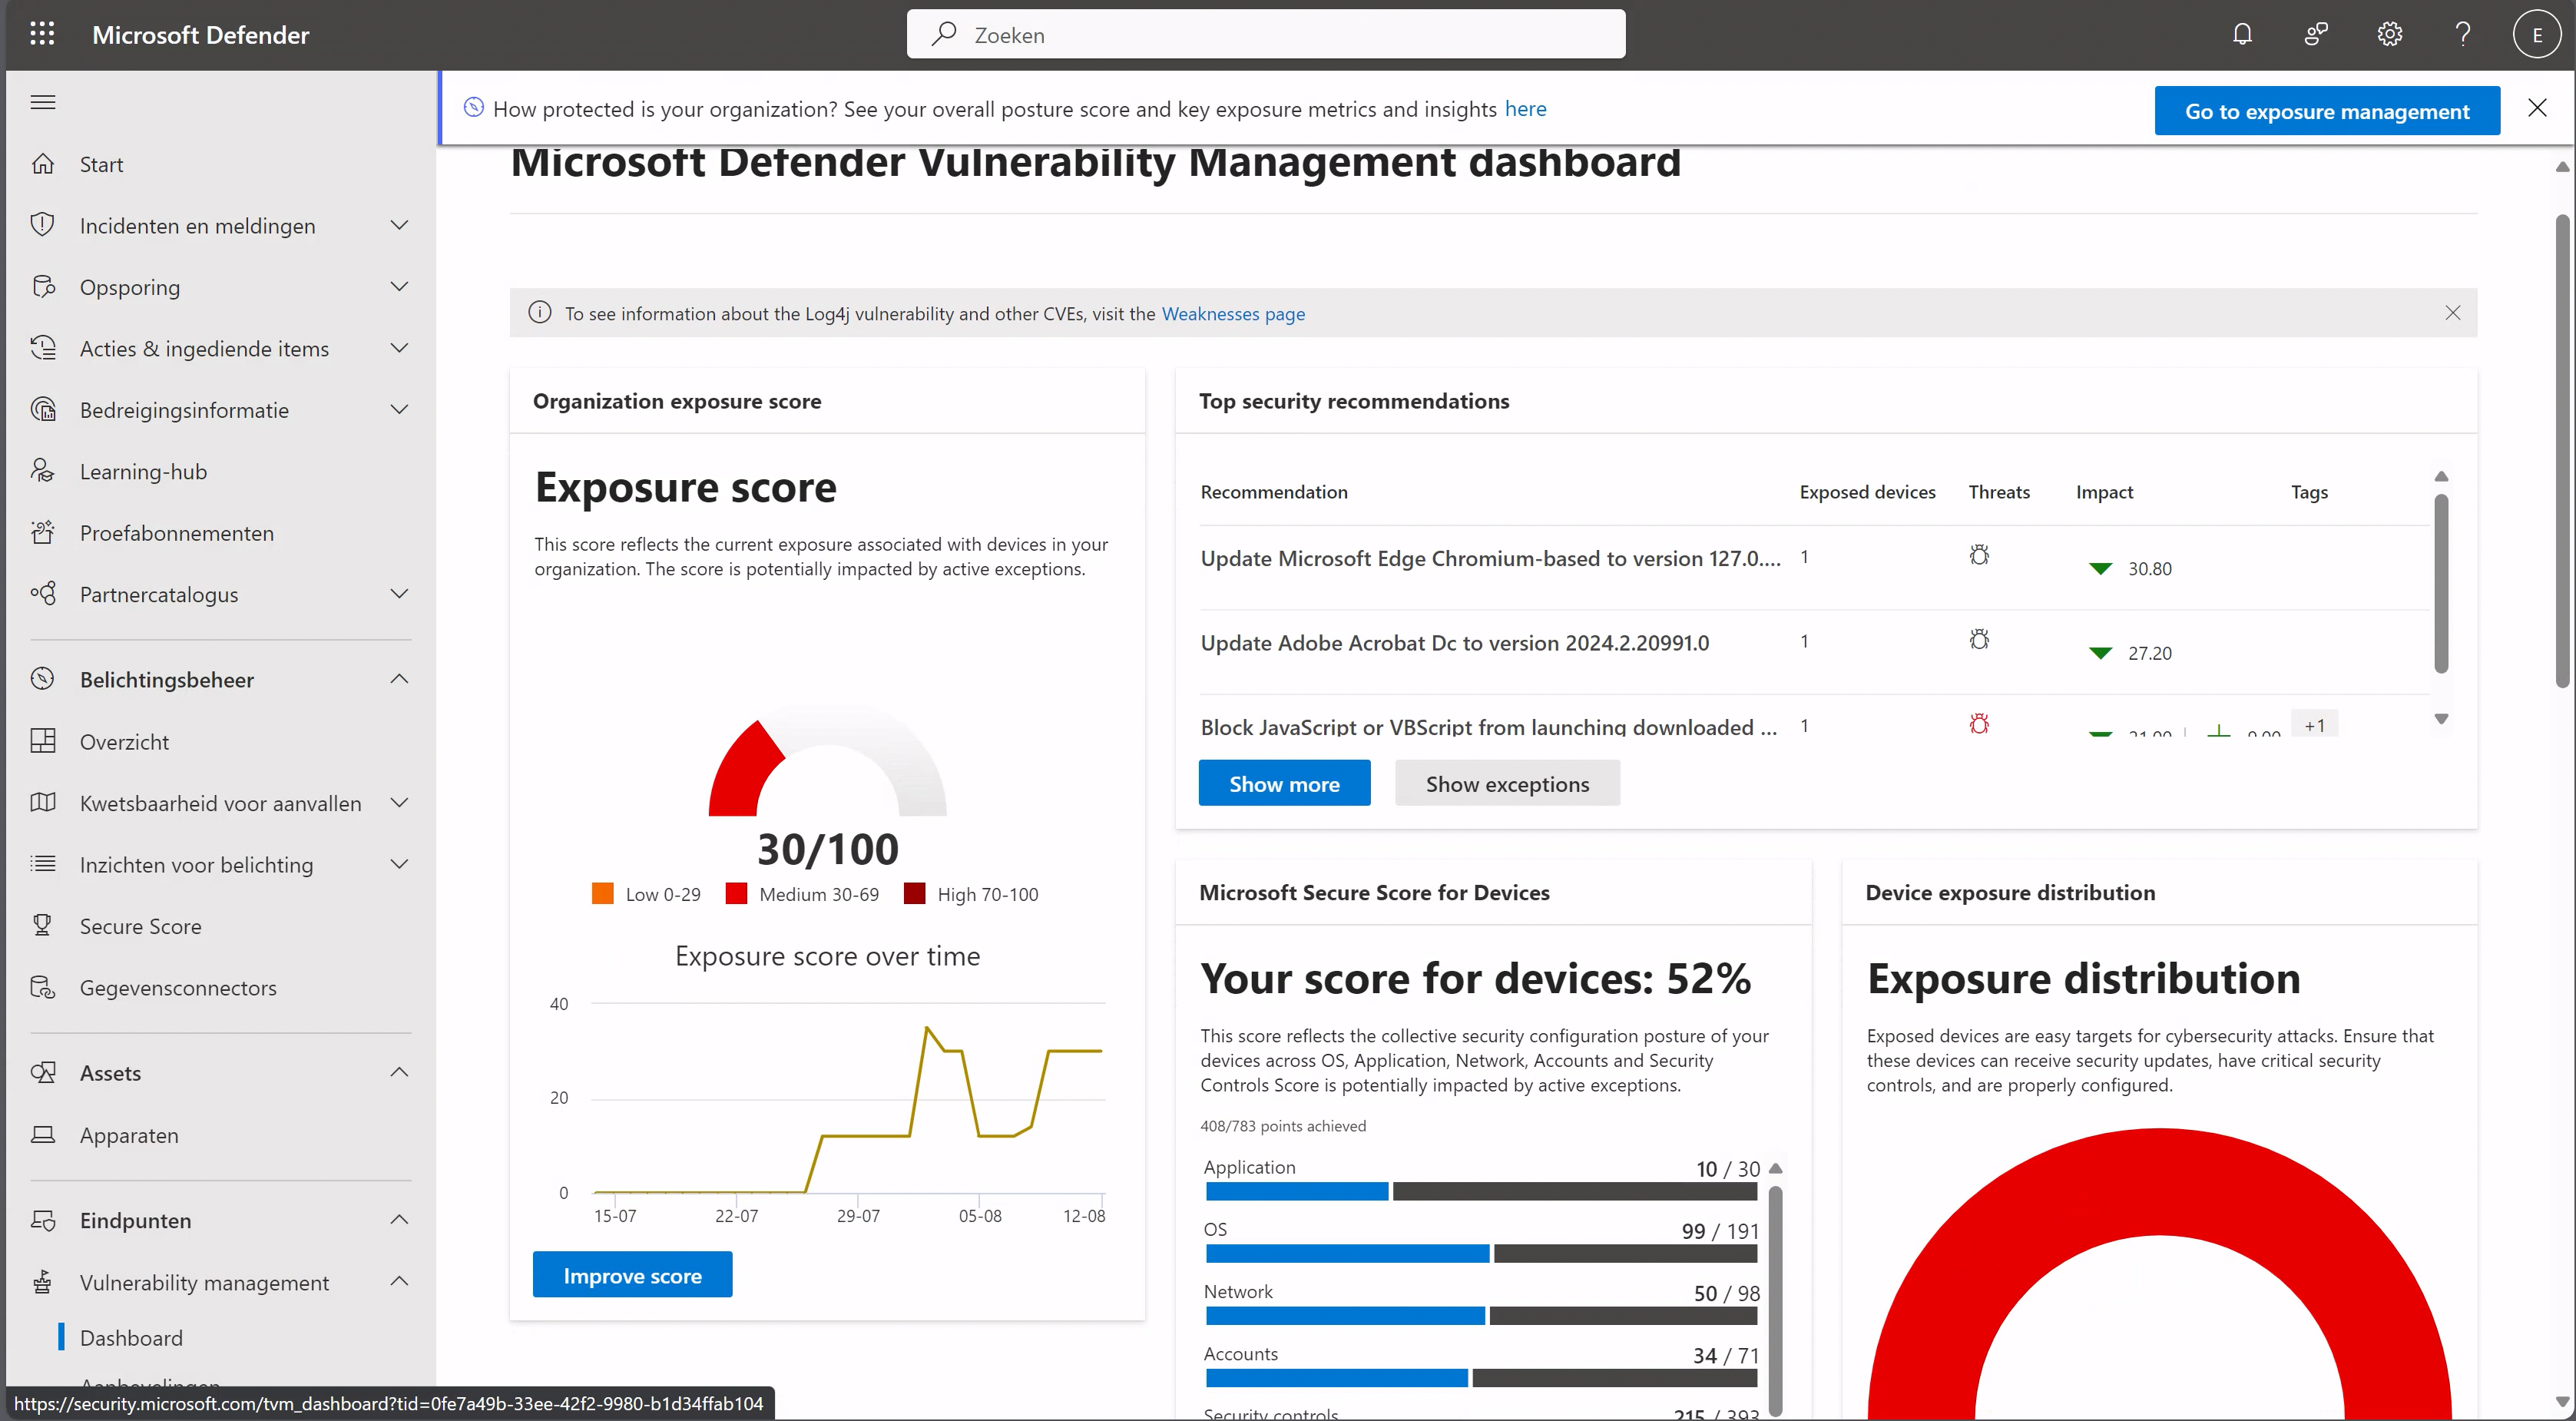This screenshot has height=1421, width=2576.
Task: Click Go to exposure management button
Action: (x=2327, y=111)
